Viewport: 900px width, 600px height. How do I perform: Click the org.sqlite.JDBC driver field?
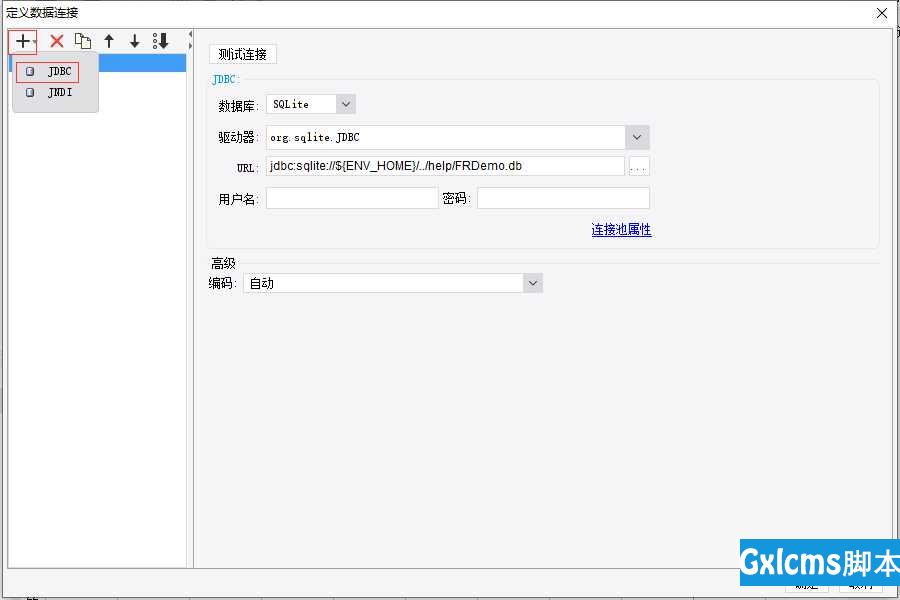pos(445,137)
